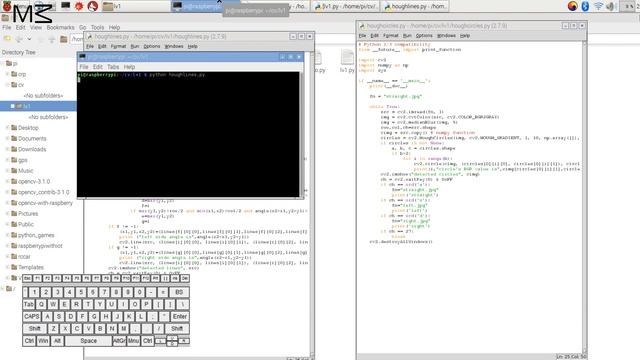Open the Wi-Fi network tray icon
Screen dimensions: 640x360
(598, 6)
